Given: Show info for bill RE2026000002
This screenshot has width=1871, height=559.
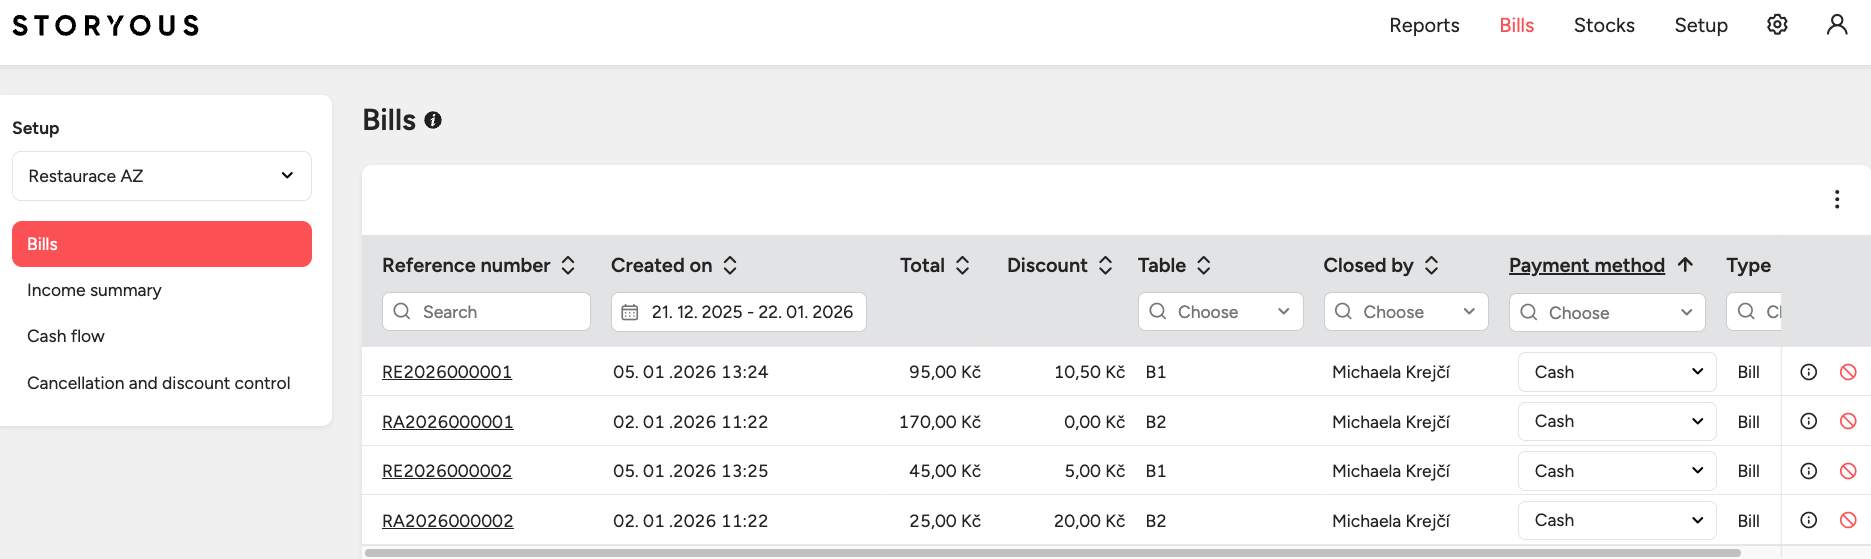Looking at the screenshot, I should click(x=1809, y=471).
